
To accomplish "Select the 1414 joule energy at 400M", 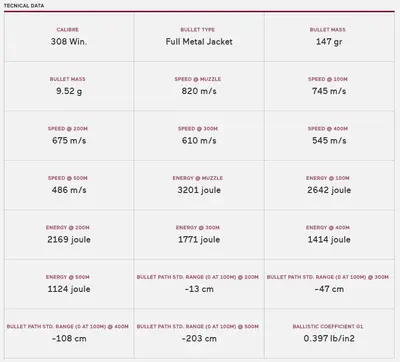I will [x=329, y=239].
